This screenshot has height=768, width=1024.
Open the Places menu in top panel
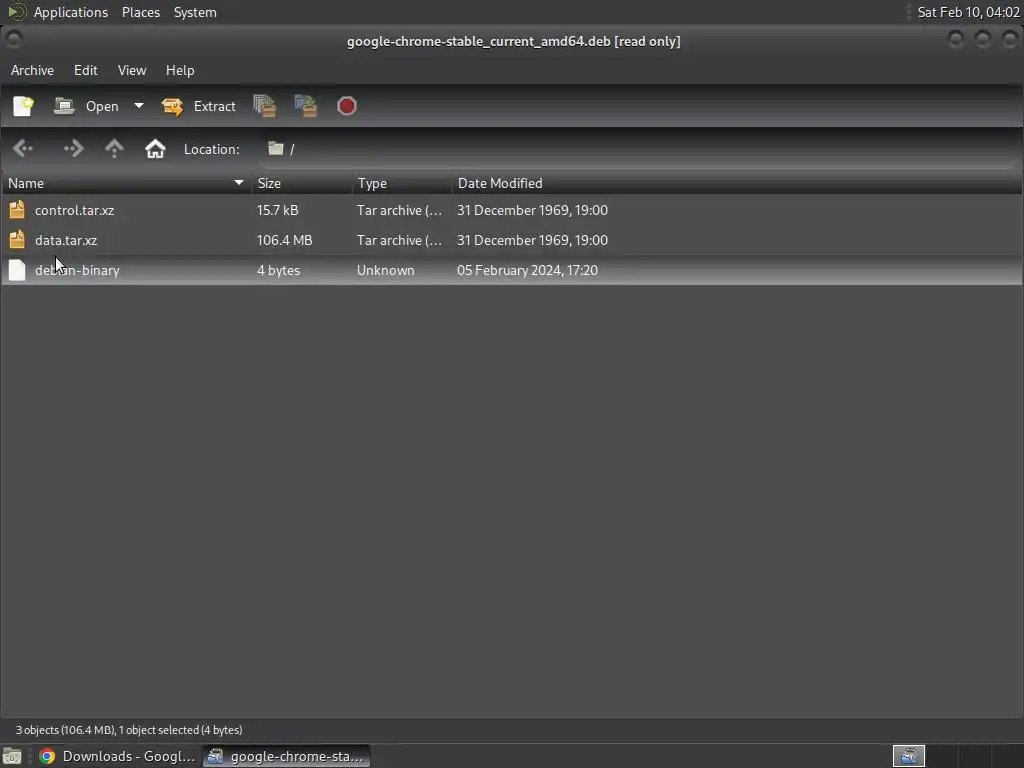140,12
